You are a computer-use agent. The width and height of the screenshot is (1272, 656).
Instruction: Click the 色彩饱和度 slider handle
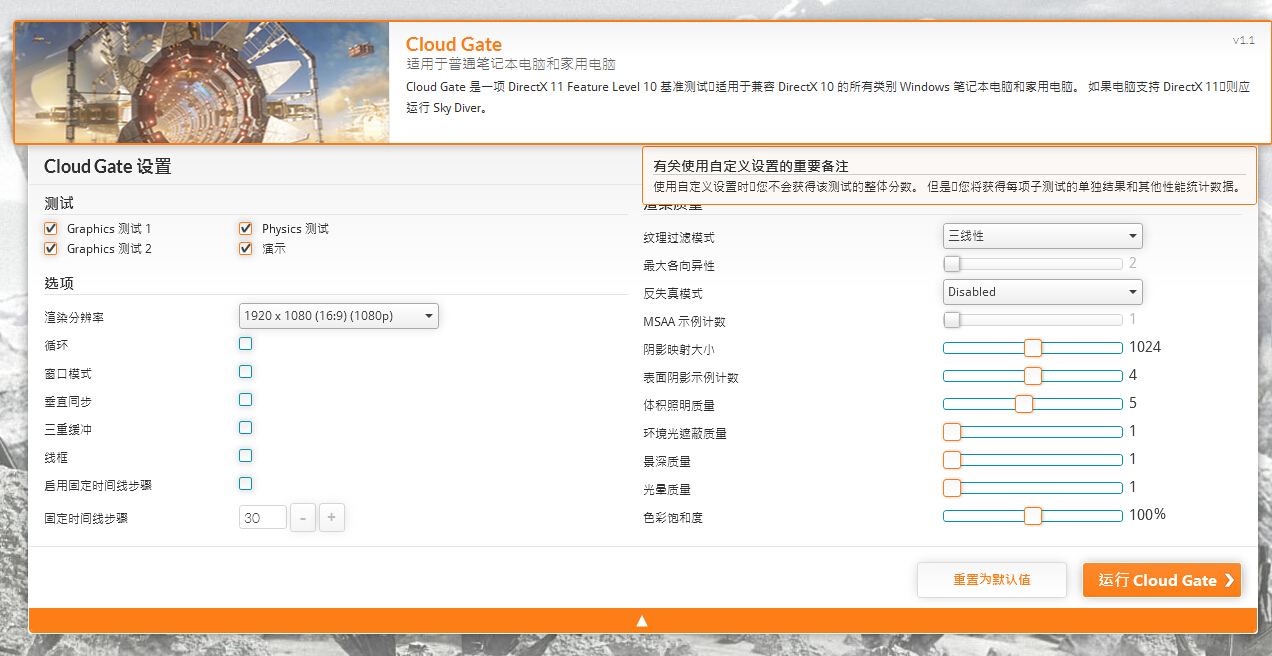pyautogui.click(x=1033, y=516)
